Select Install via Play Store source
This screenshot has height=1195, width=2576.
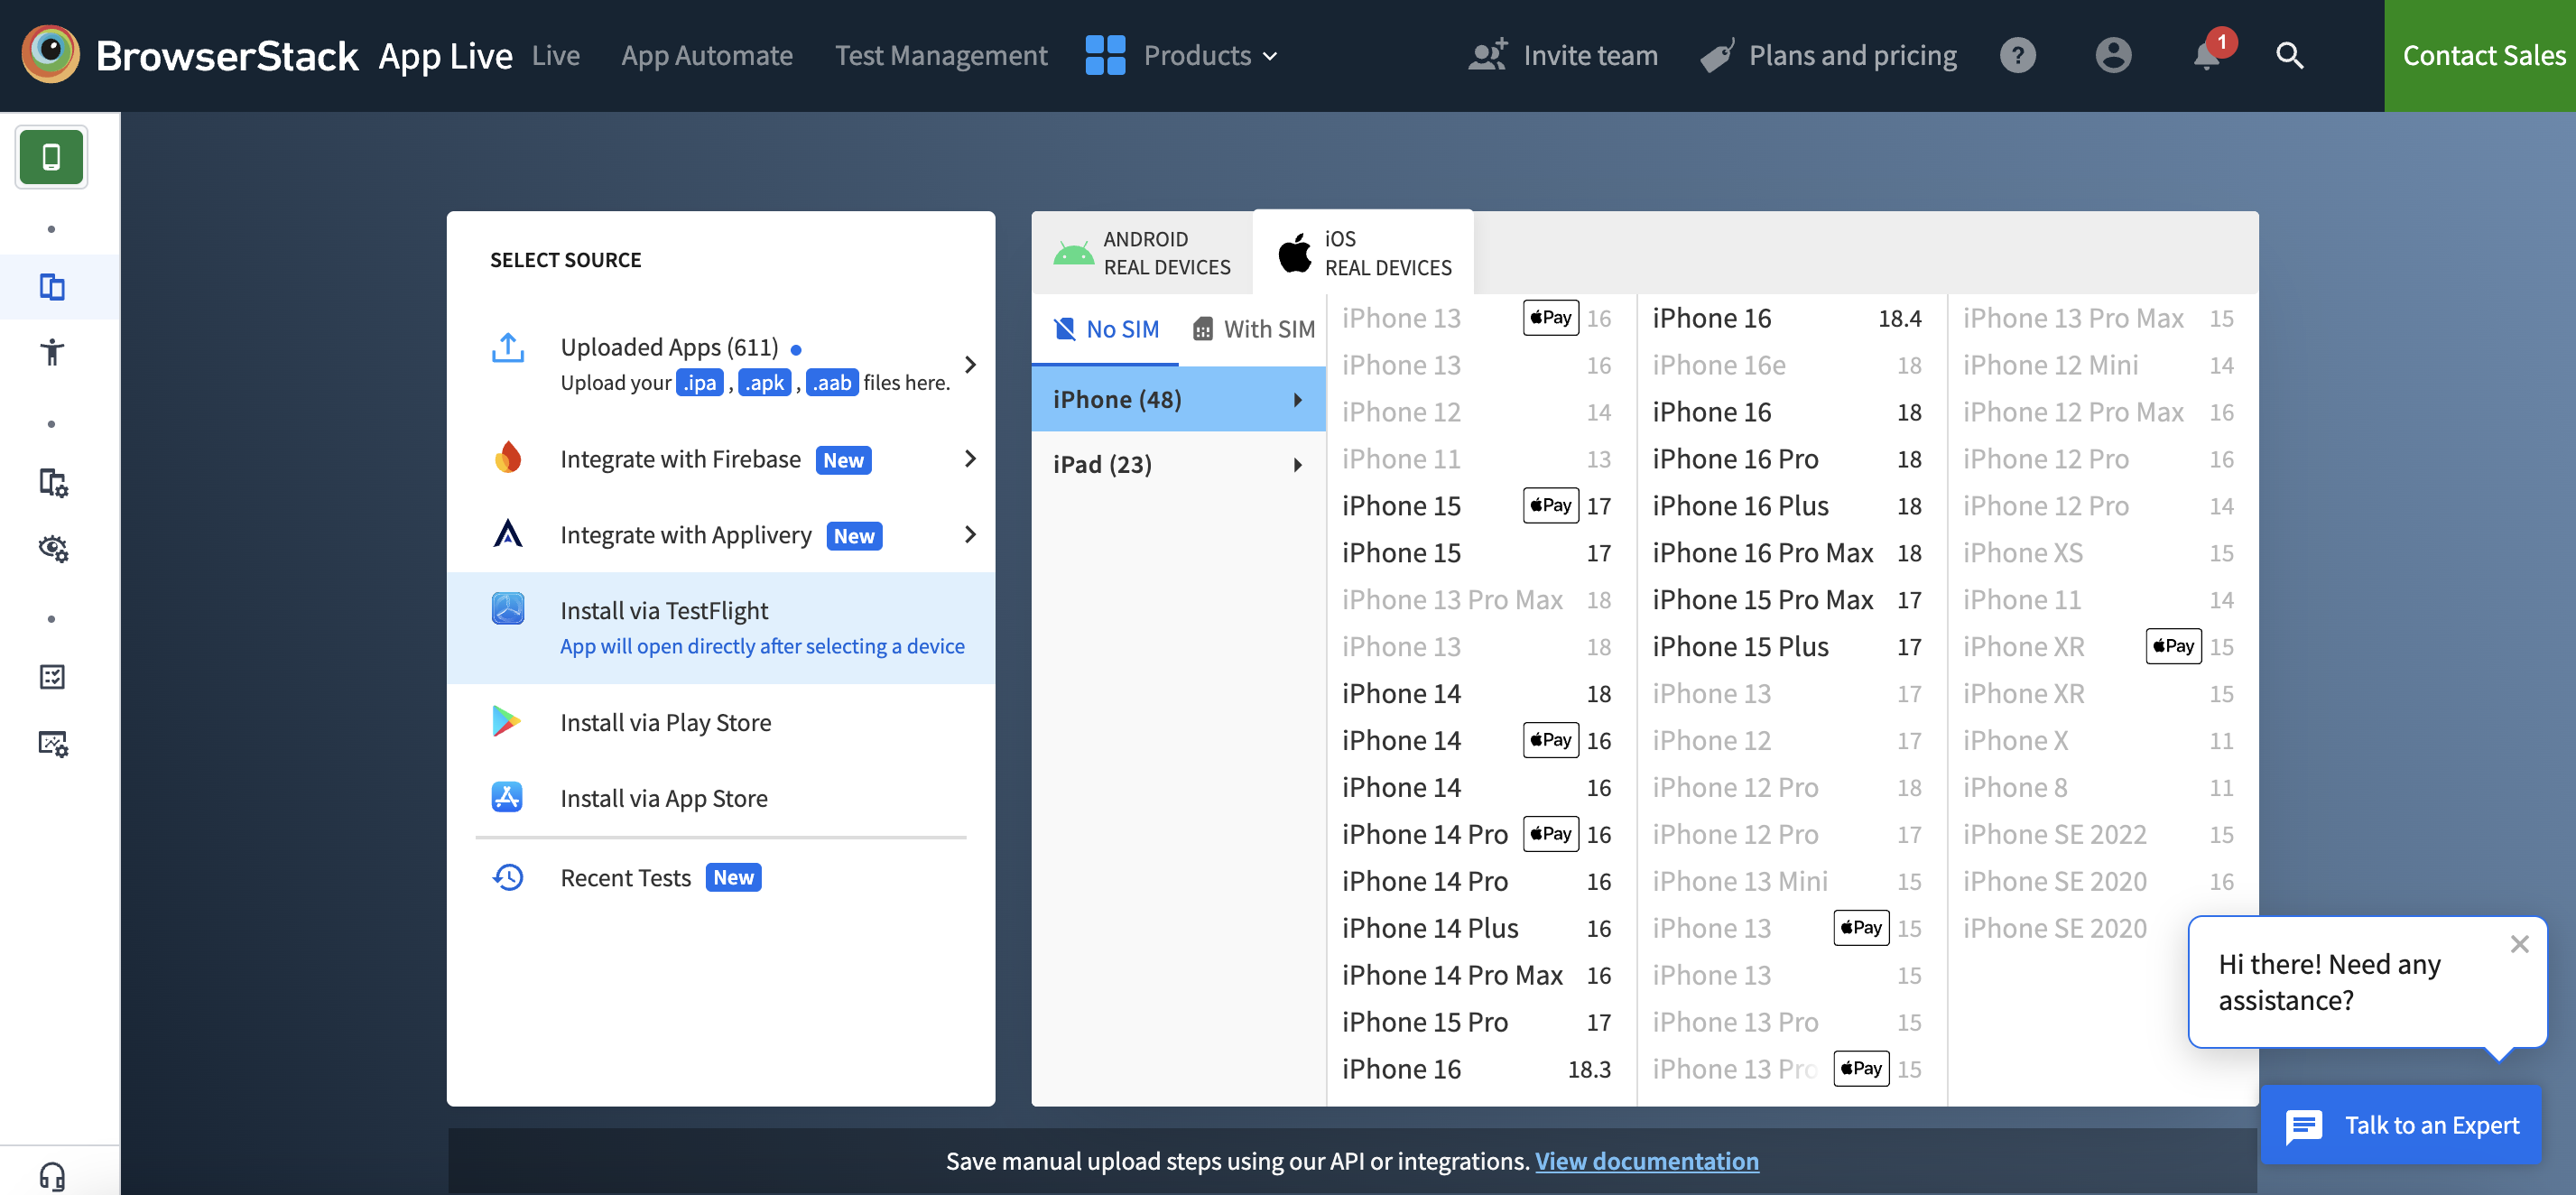[x=721, y=722]
